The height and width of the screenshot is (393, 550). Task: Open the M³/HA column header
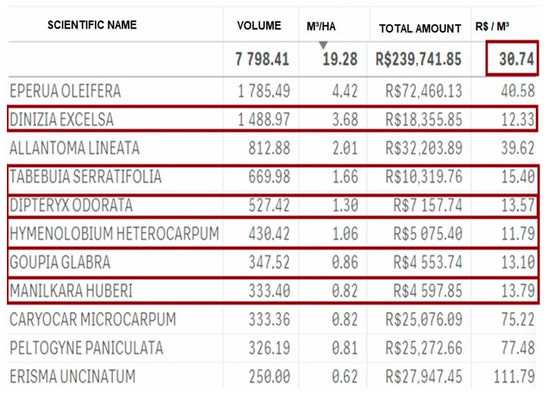point(321,26)
